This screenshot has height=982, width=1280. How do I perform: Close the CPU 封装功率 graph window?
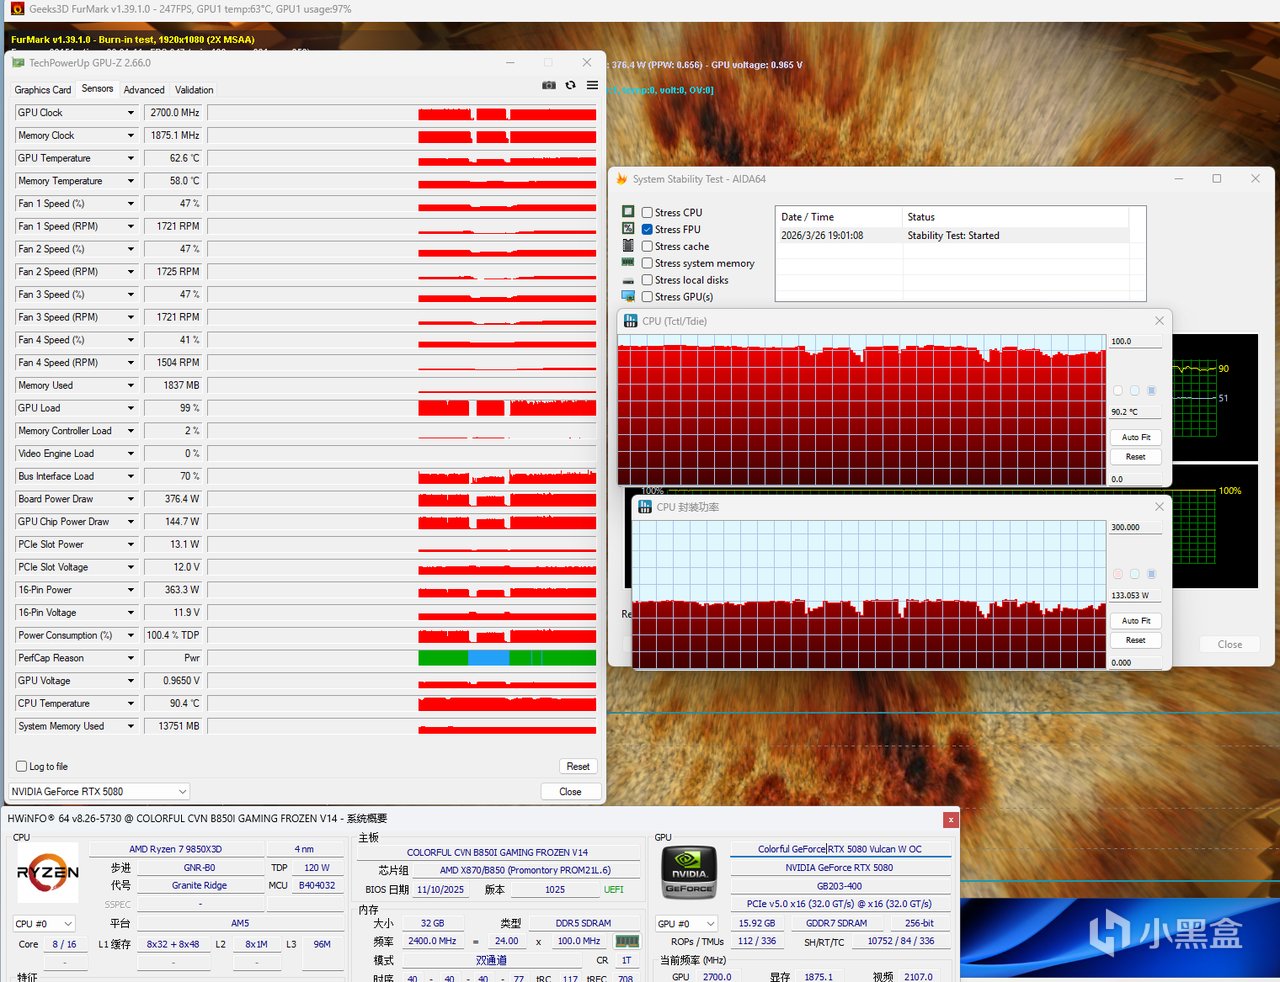pos(1159,507)
